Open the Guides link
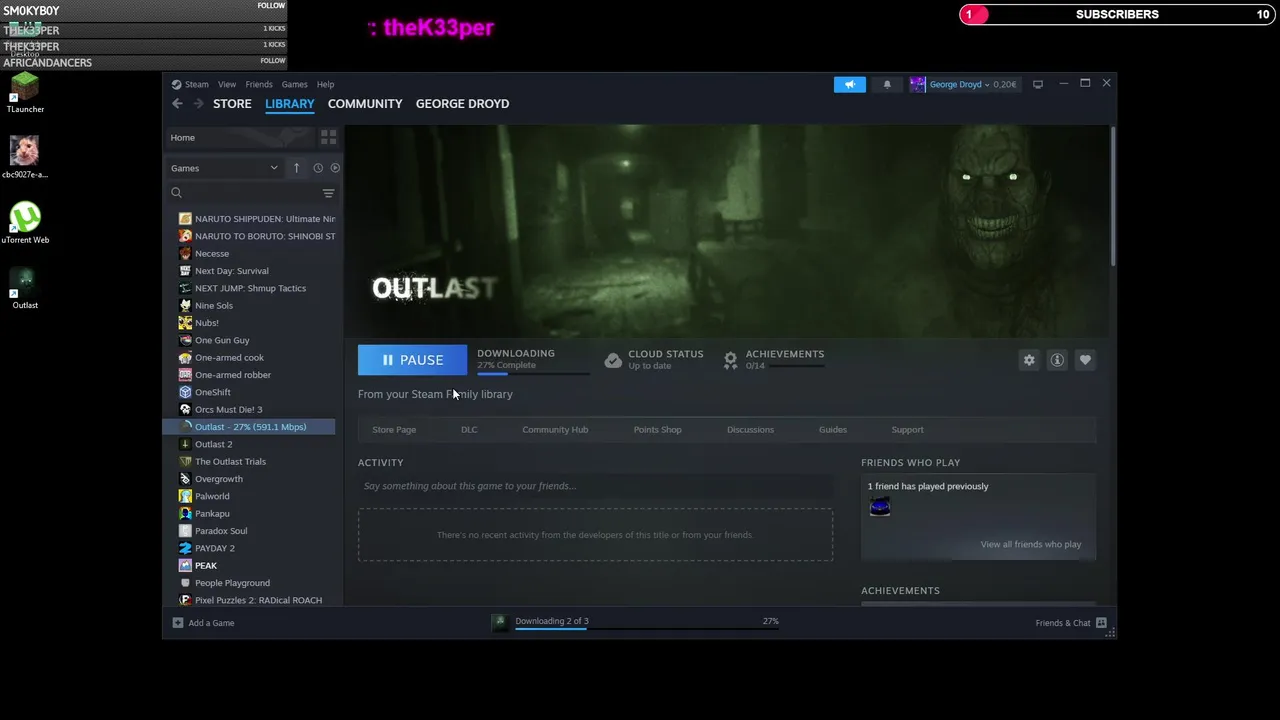 [833, 429]
